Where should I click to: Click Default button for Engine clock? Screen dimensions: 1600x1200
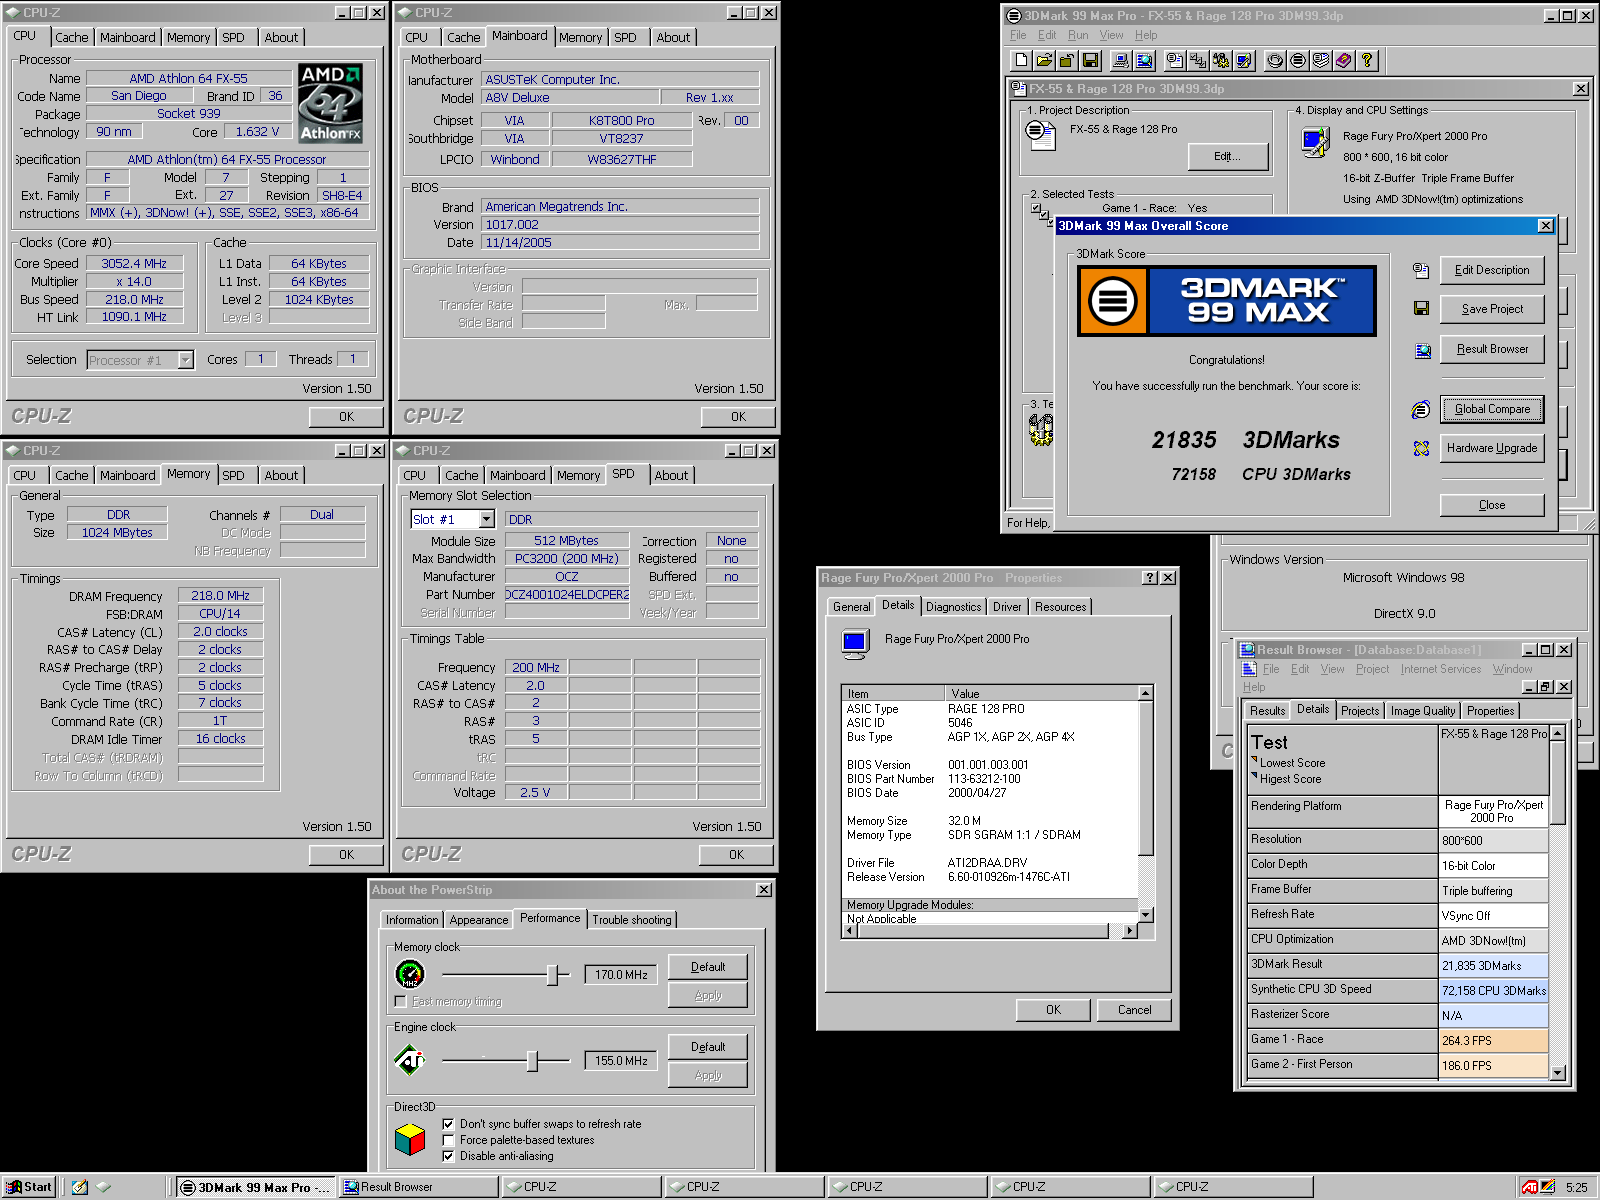[708, 1047]
